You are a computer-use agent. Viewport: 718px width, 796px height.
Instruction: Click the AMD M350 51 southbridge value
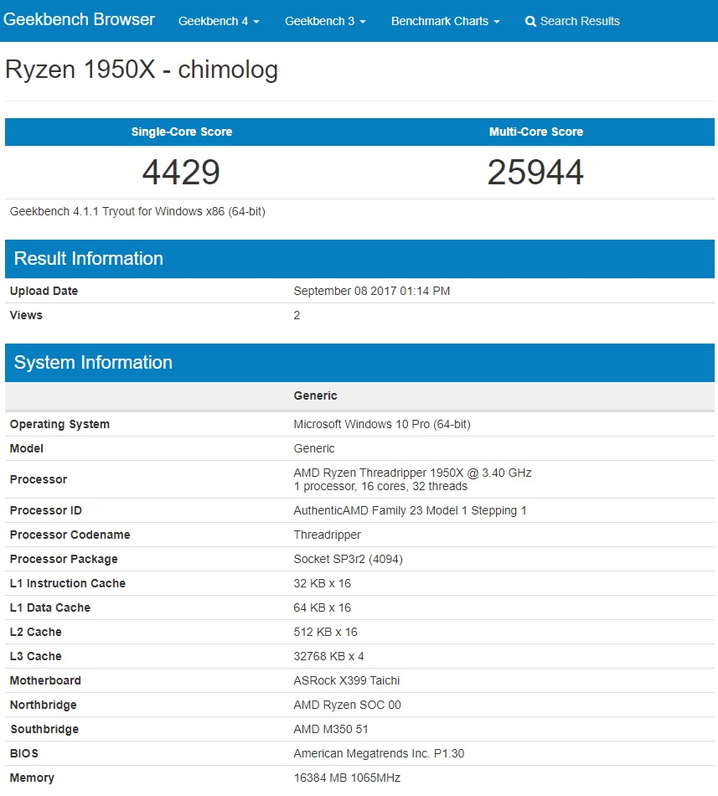click(331, 729)
